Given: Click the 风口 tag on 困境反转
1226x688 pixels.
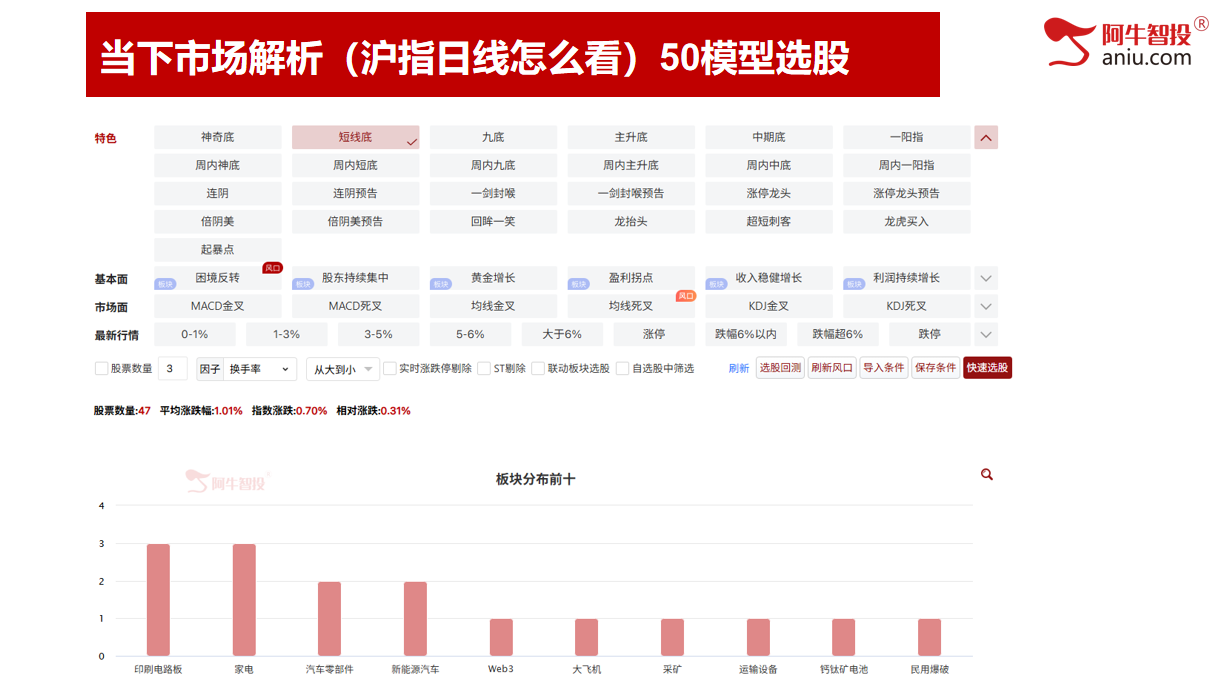Looking at the screenshot, I should tap(272, 268).
